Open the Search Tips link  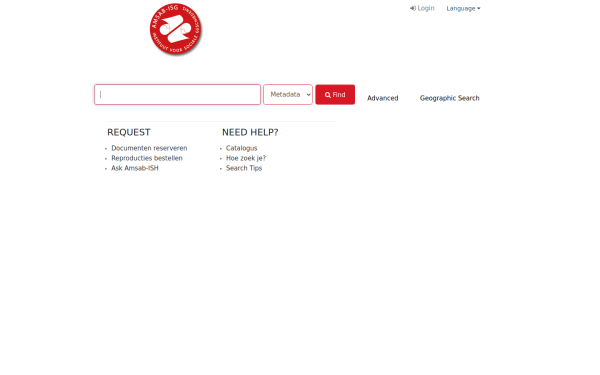coord(244,168)
